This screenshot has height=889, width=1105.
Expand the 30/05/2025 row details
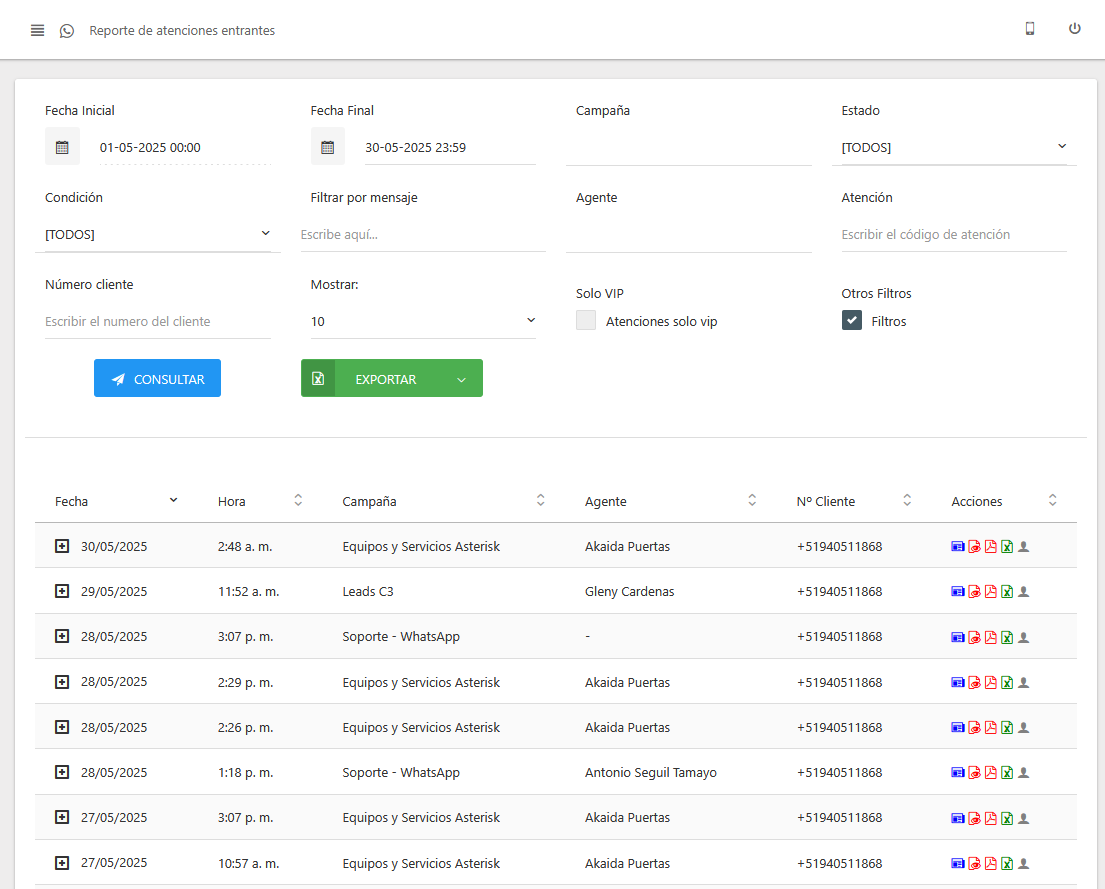click(x=62, y=546)
